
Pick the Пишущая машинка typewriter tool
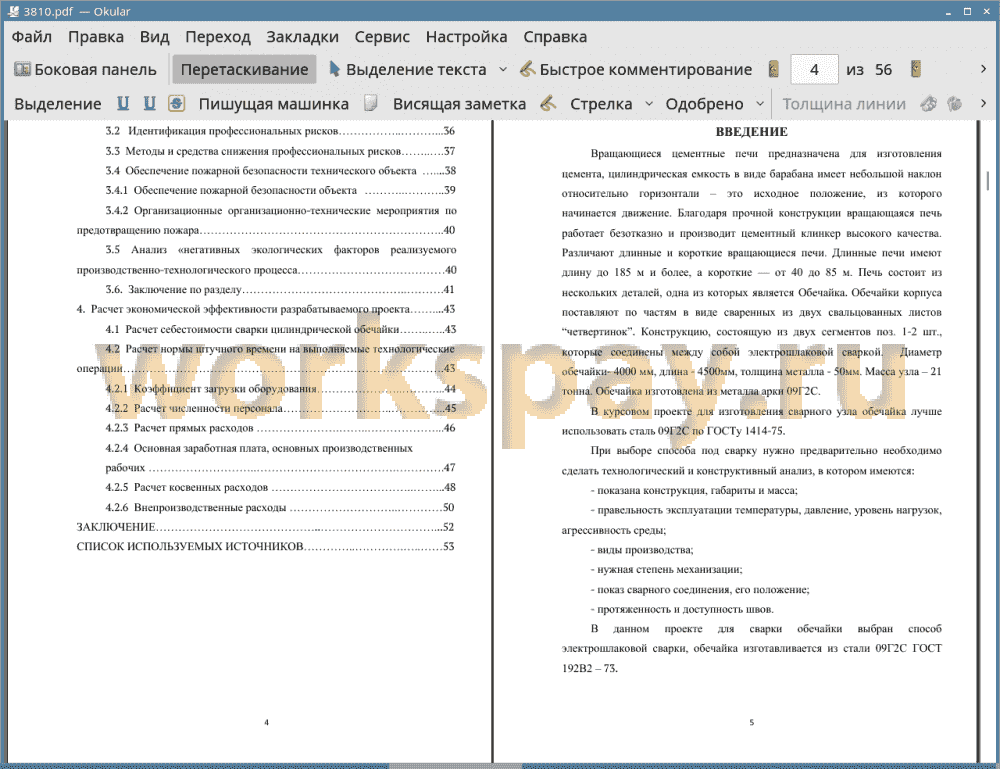click(274, 104)
